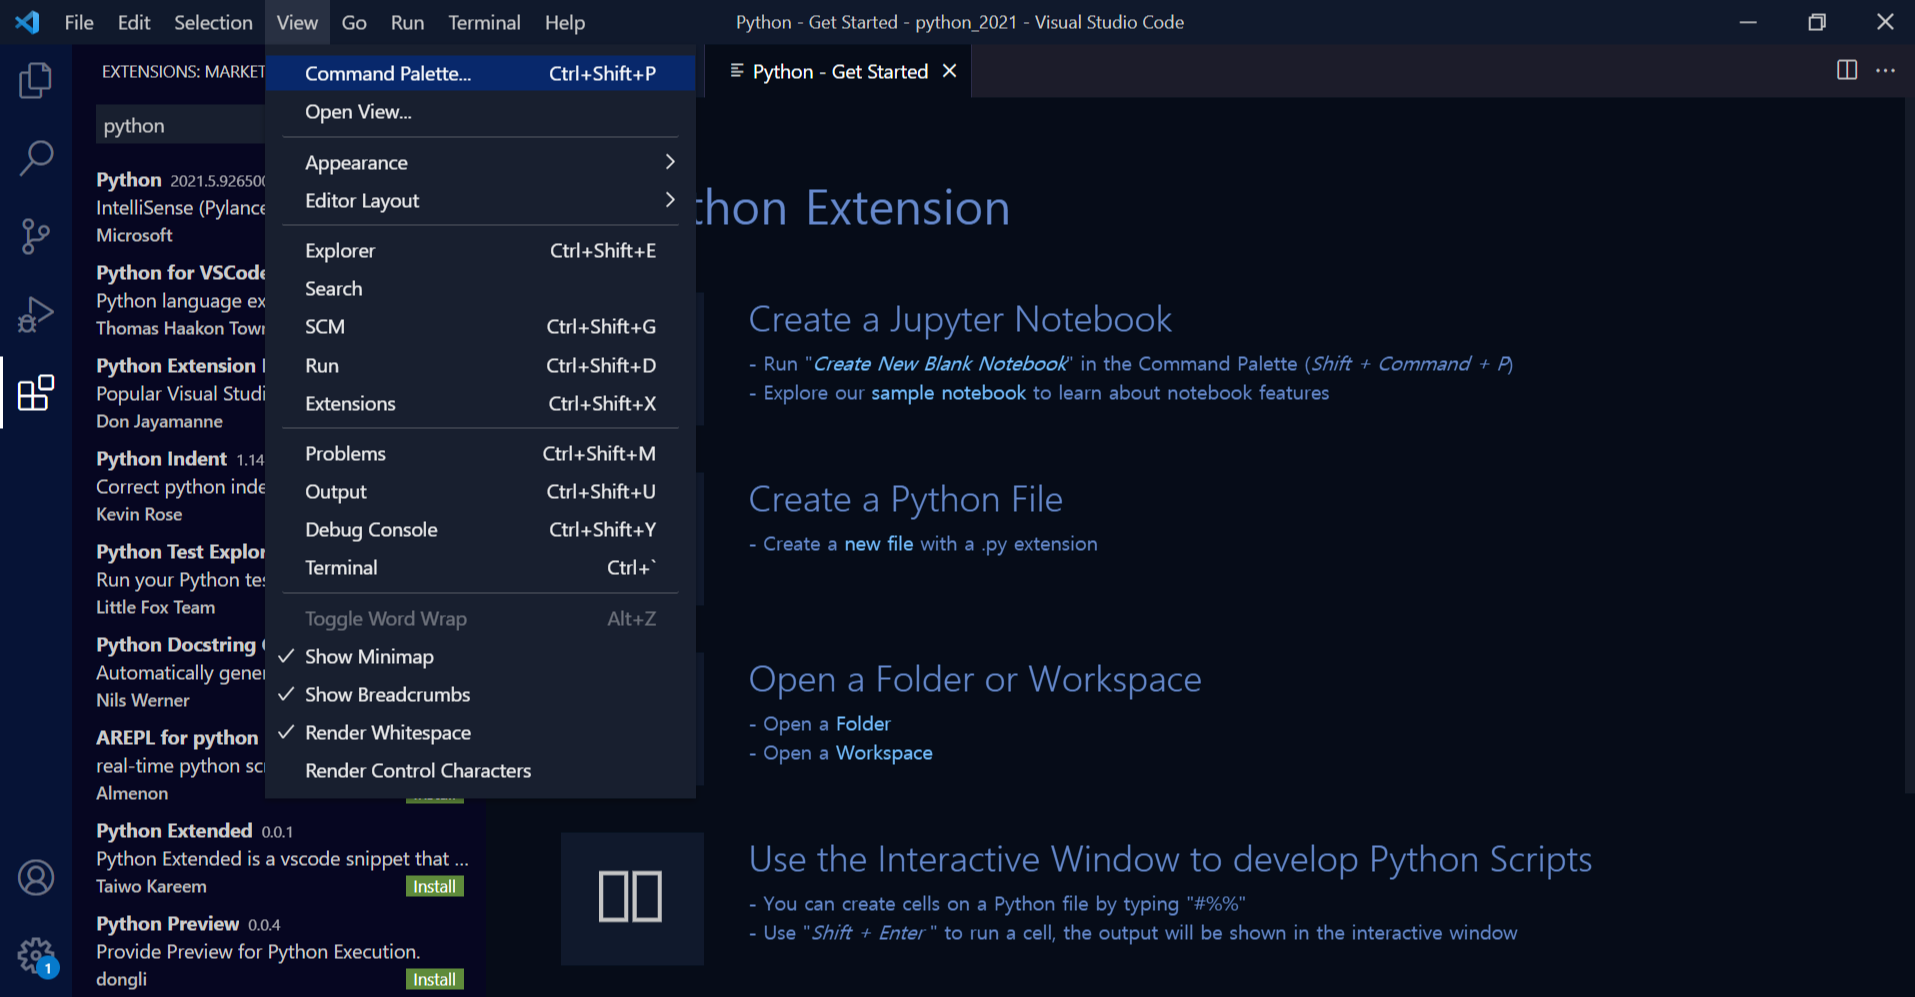Click the View menu
1915x997 pixels.
297,22
